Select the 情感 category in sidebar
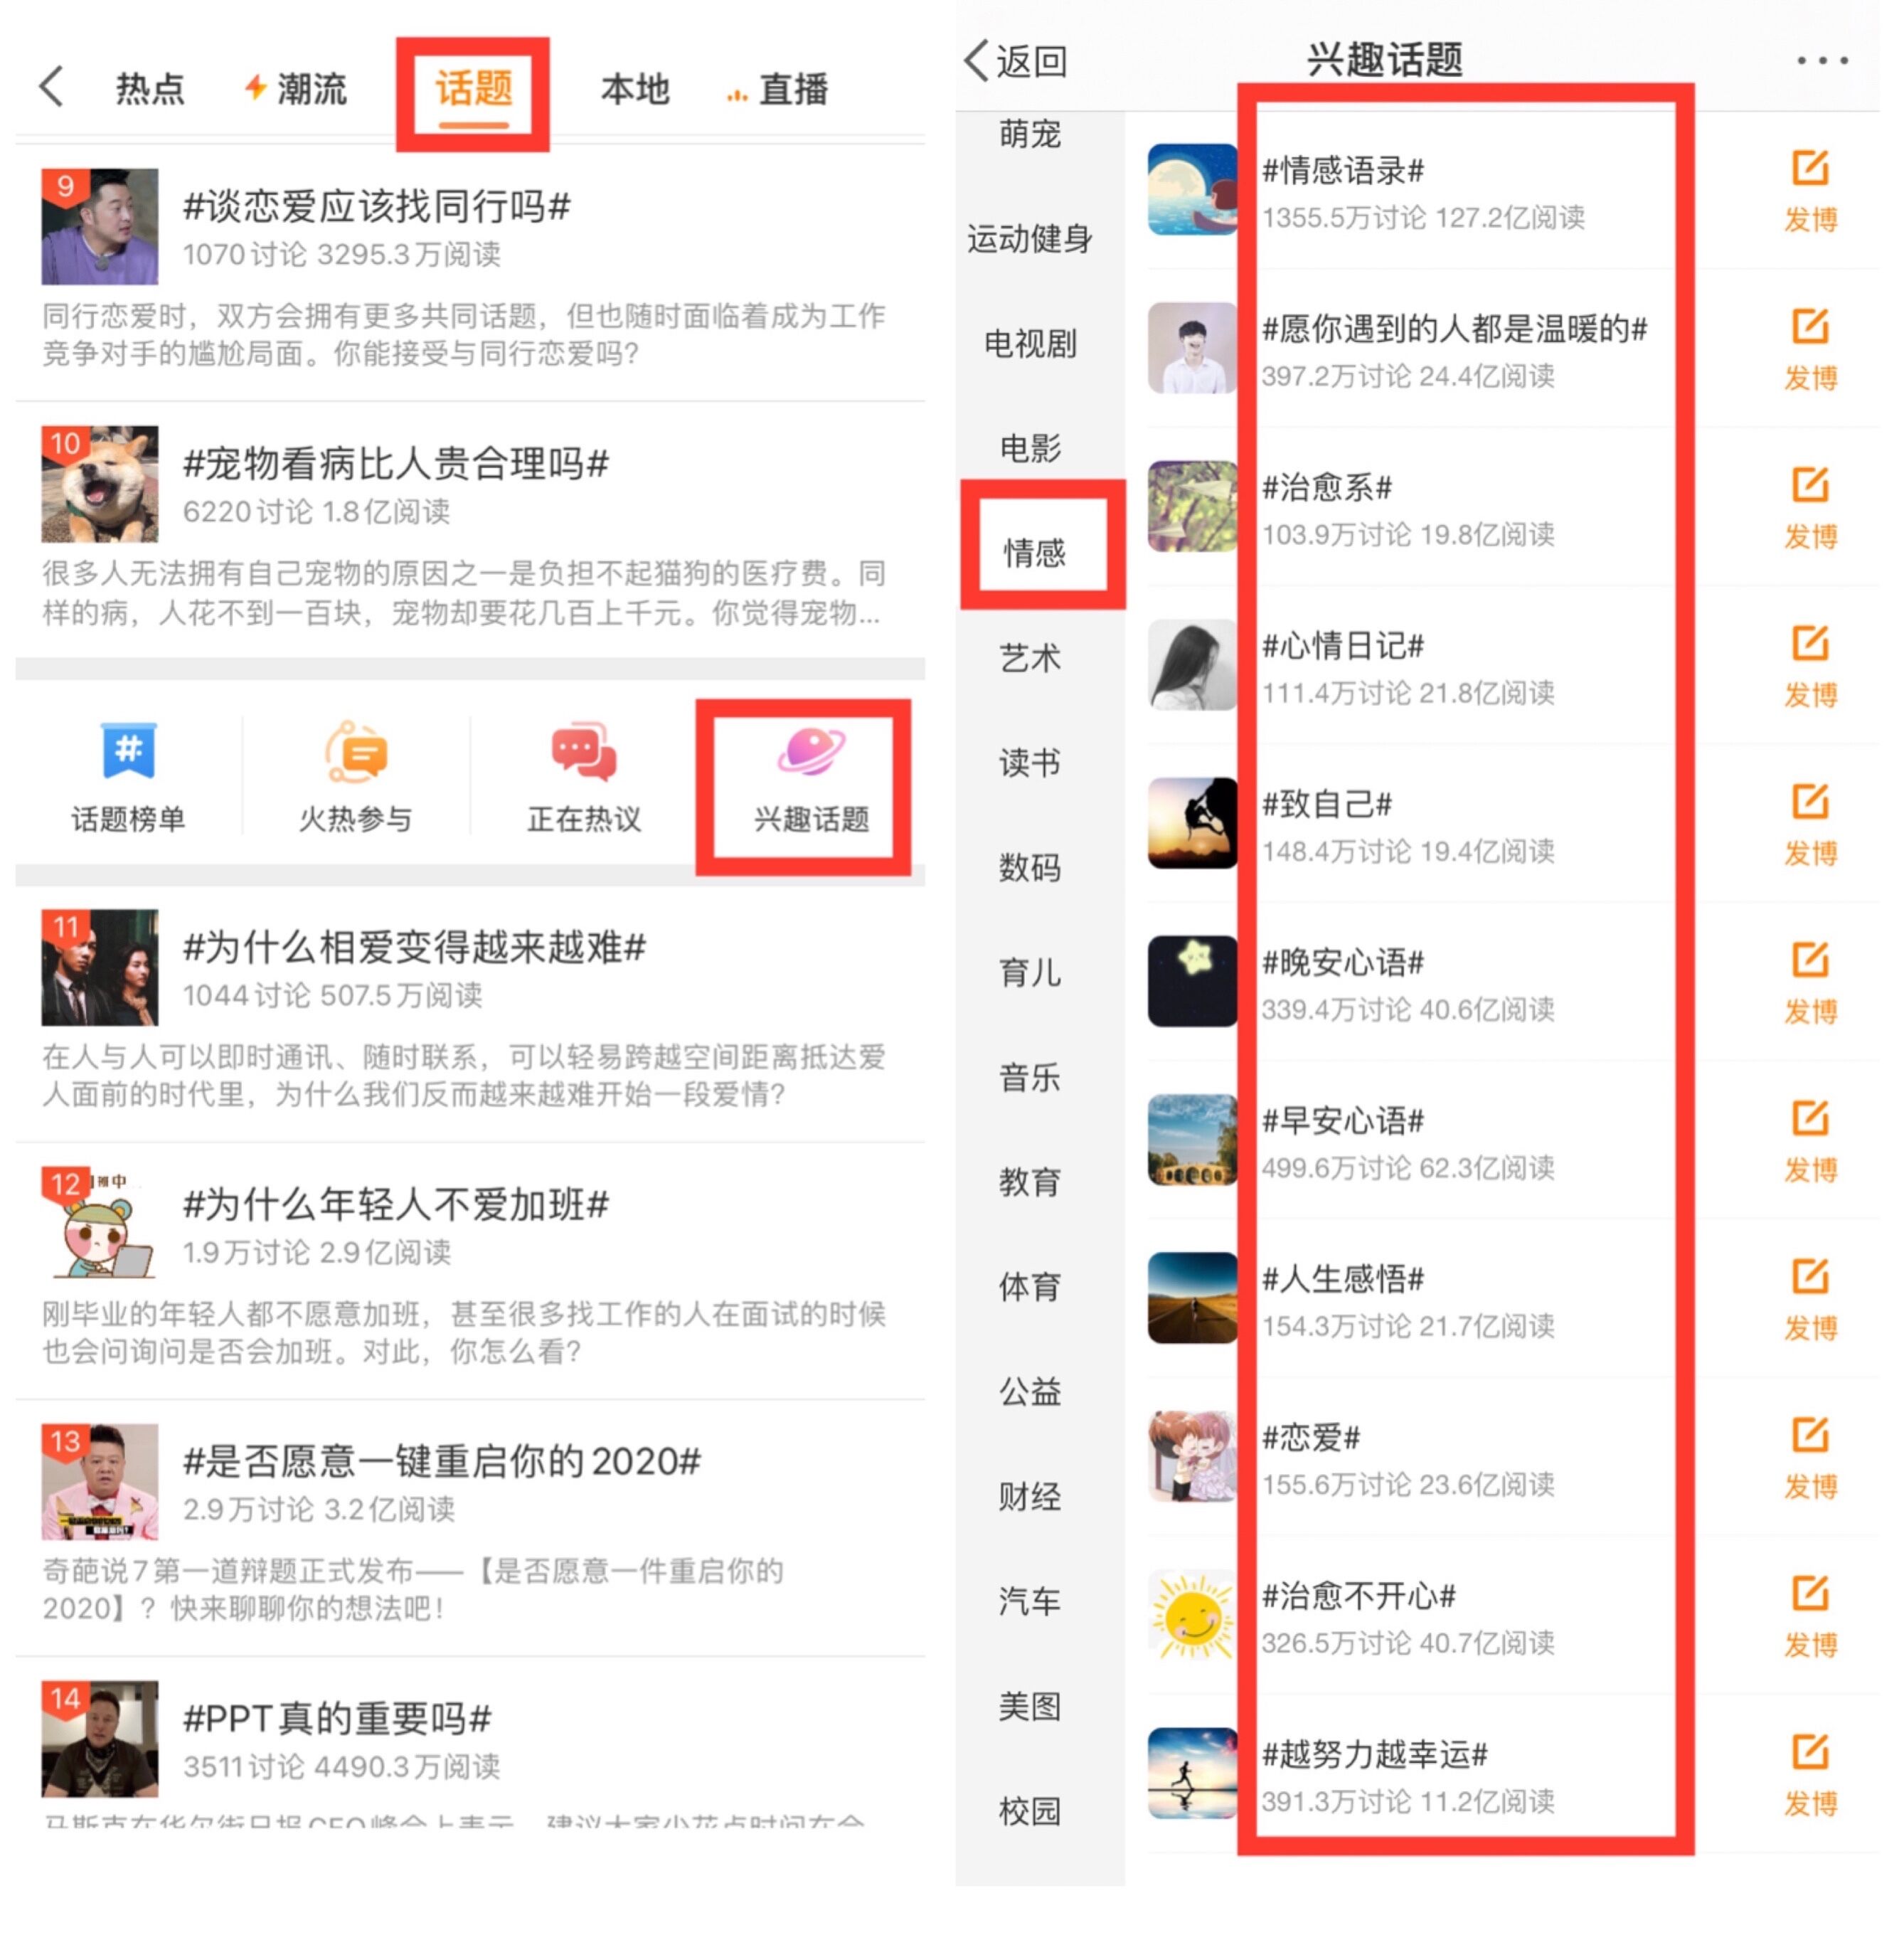1904x1935 pixels. 1034,552
